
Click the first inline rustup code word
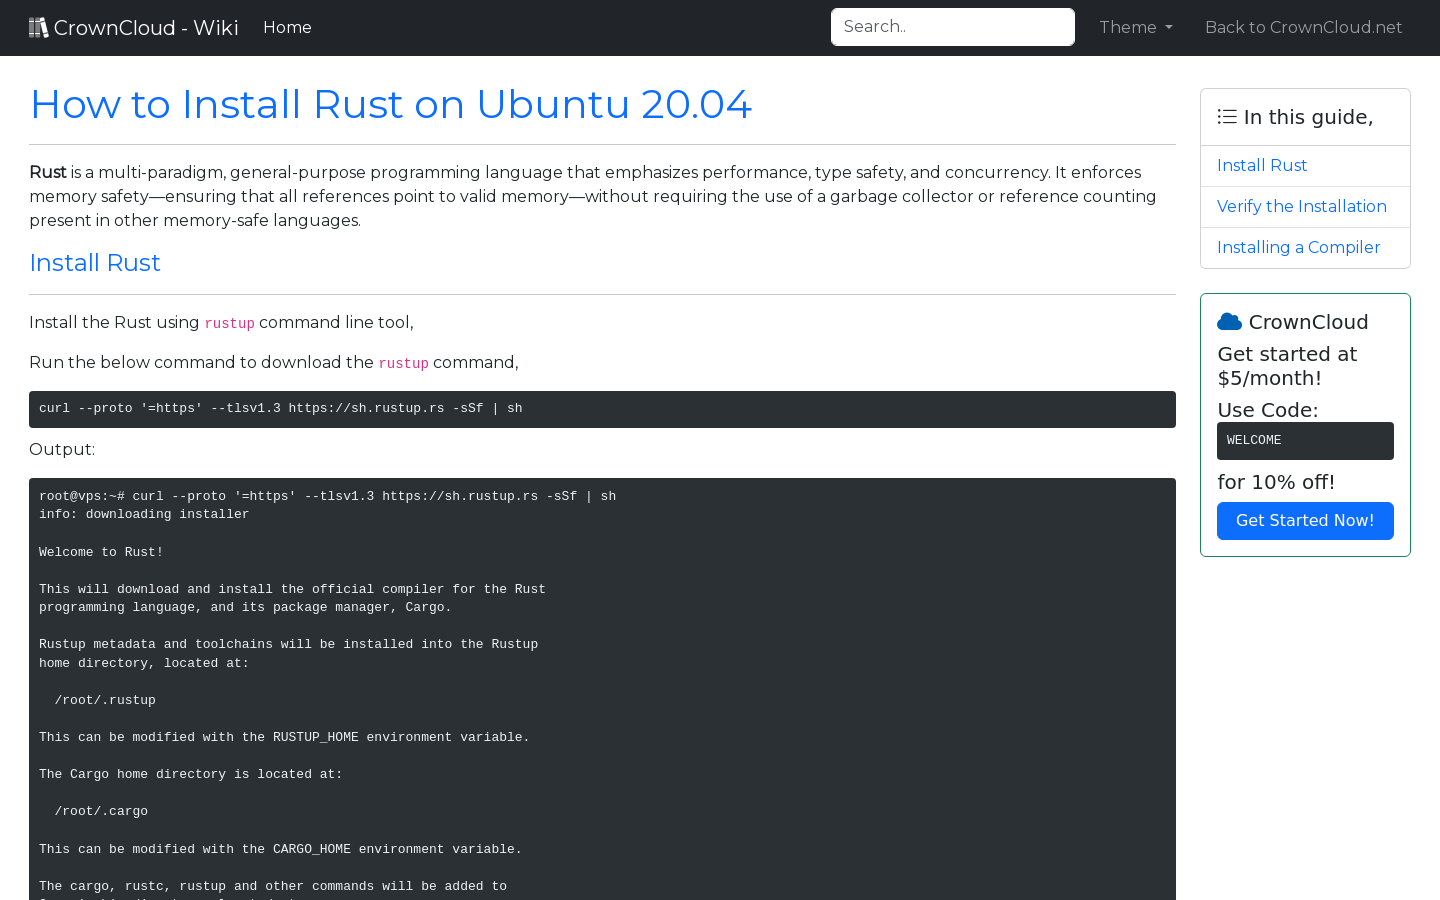click(x=229, y=323)
